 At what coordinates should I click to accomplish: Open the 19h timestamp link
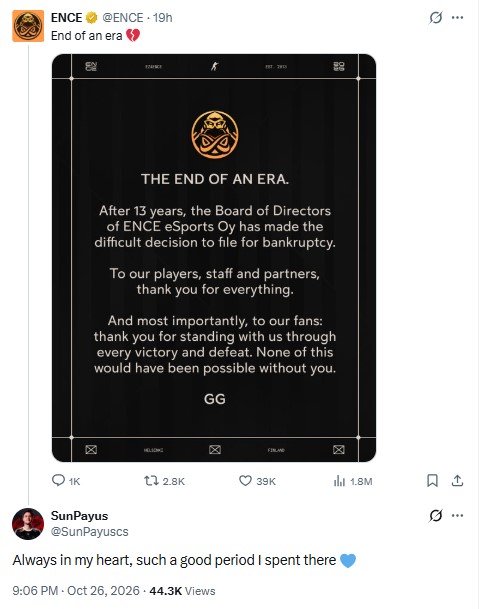coord(162,17)
